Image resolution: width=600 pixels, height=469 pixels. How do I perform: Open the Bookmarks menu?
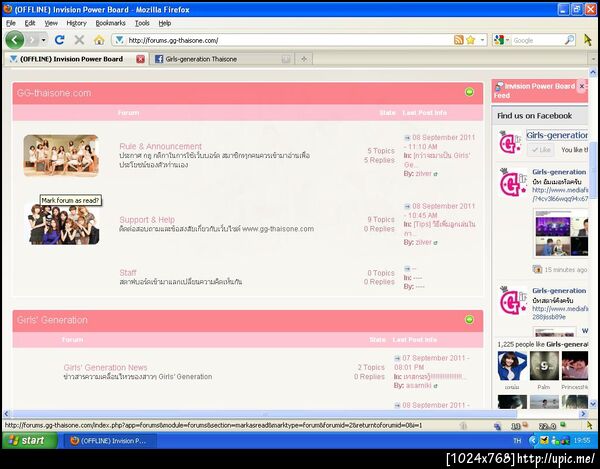[111, 23]
